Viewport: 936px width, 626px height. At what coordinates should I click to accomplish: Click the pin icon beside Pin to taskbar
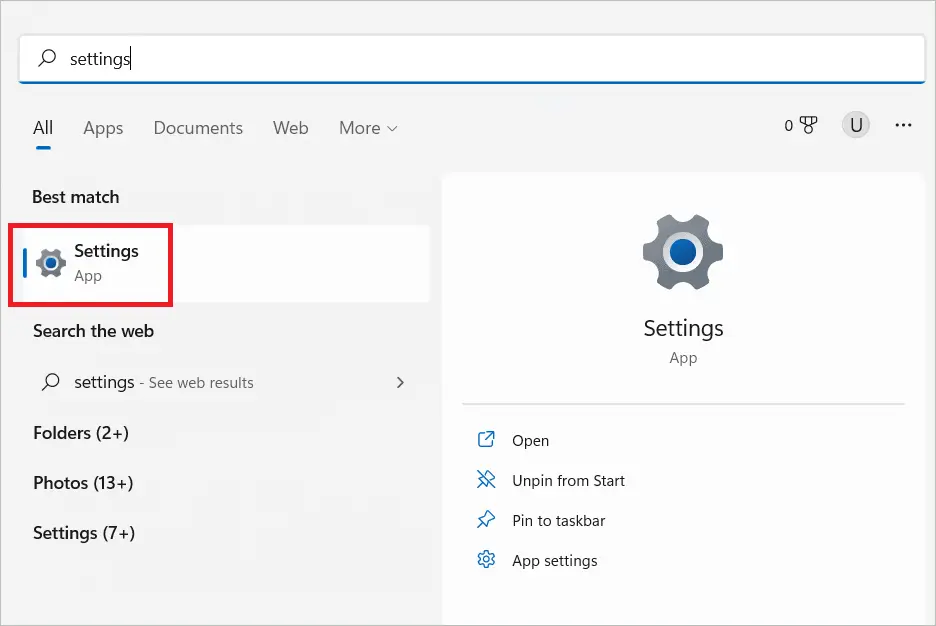[x=486, y=519]
